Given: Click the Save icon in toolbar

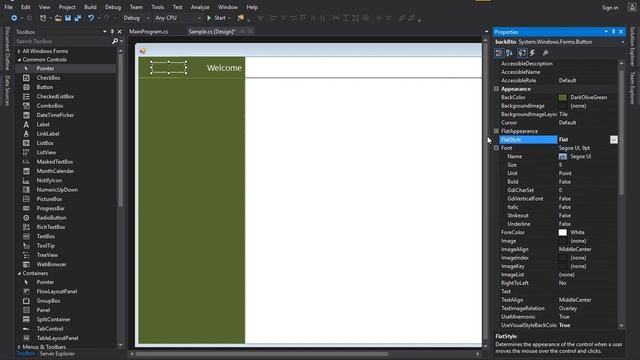Looking at the screenshot, I should coord(68,18).
